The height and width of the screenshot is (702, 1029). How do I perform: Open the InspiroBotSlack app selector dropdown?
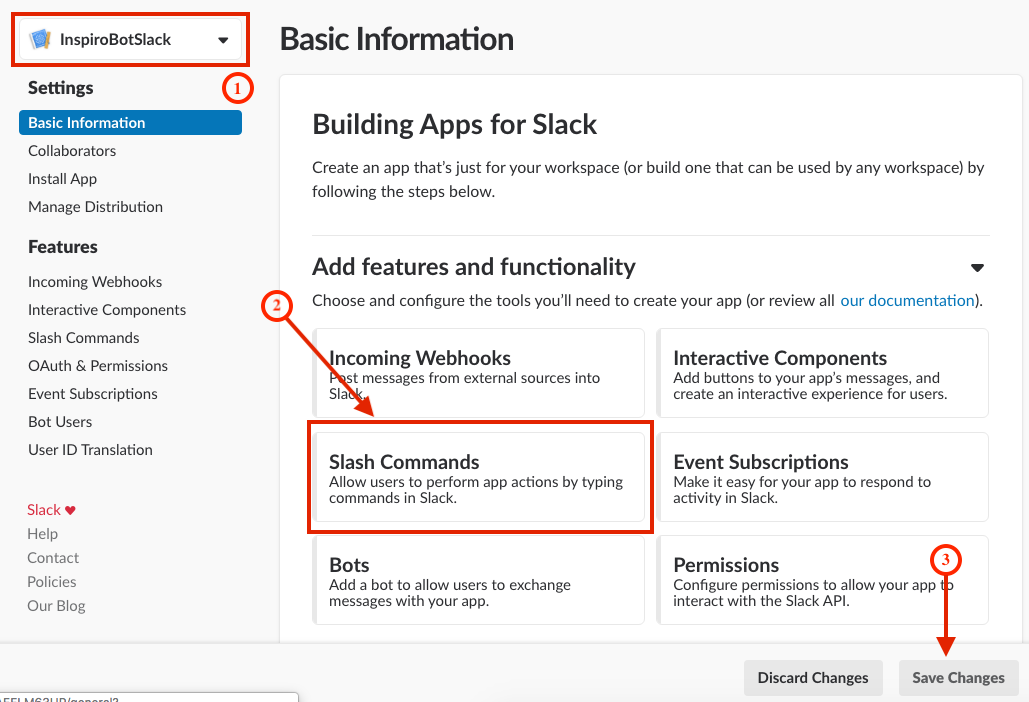(x=223, y=40)
